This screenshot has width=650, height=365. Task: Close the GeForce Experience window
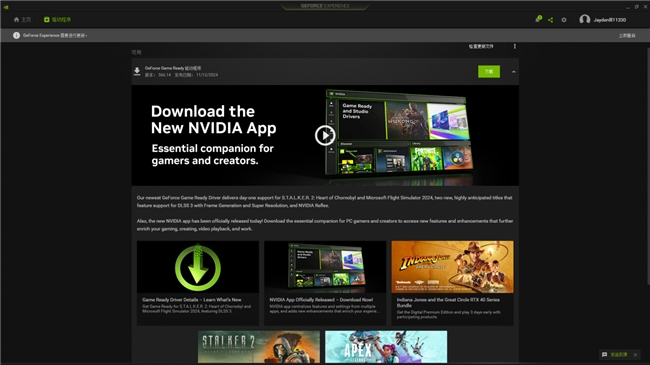click(645, 7)
